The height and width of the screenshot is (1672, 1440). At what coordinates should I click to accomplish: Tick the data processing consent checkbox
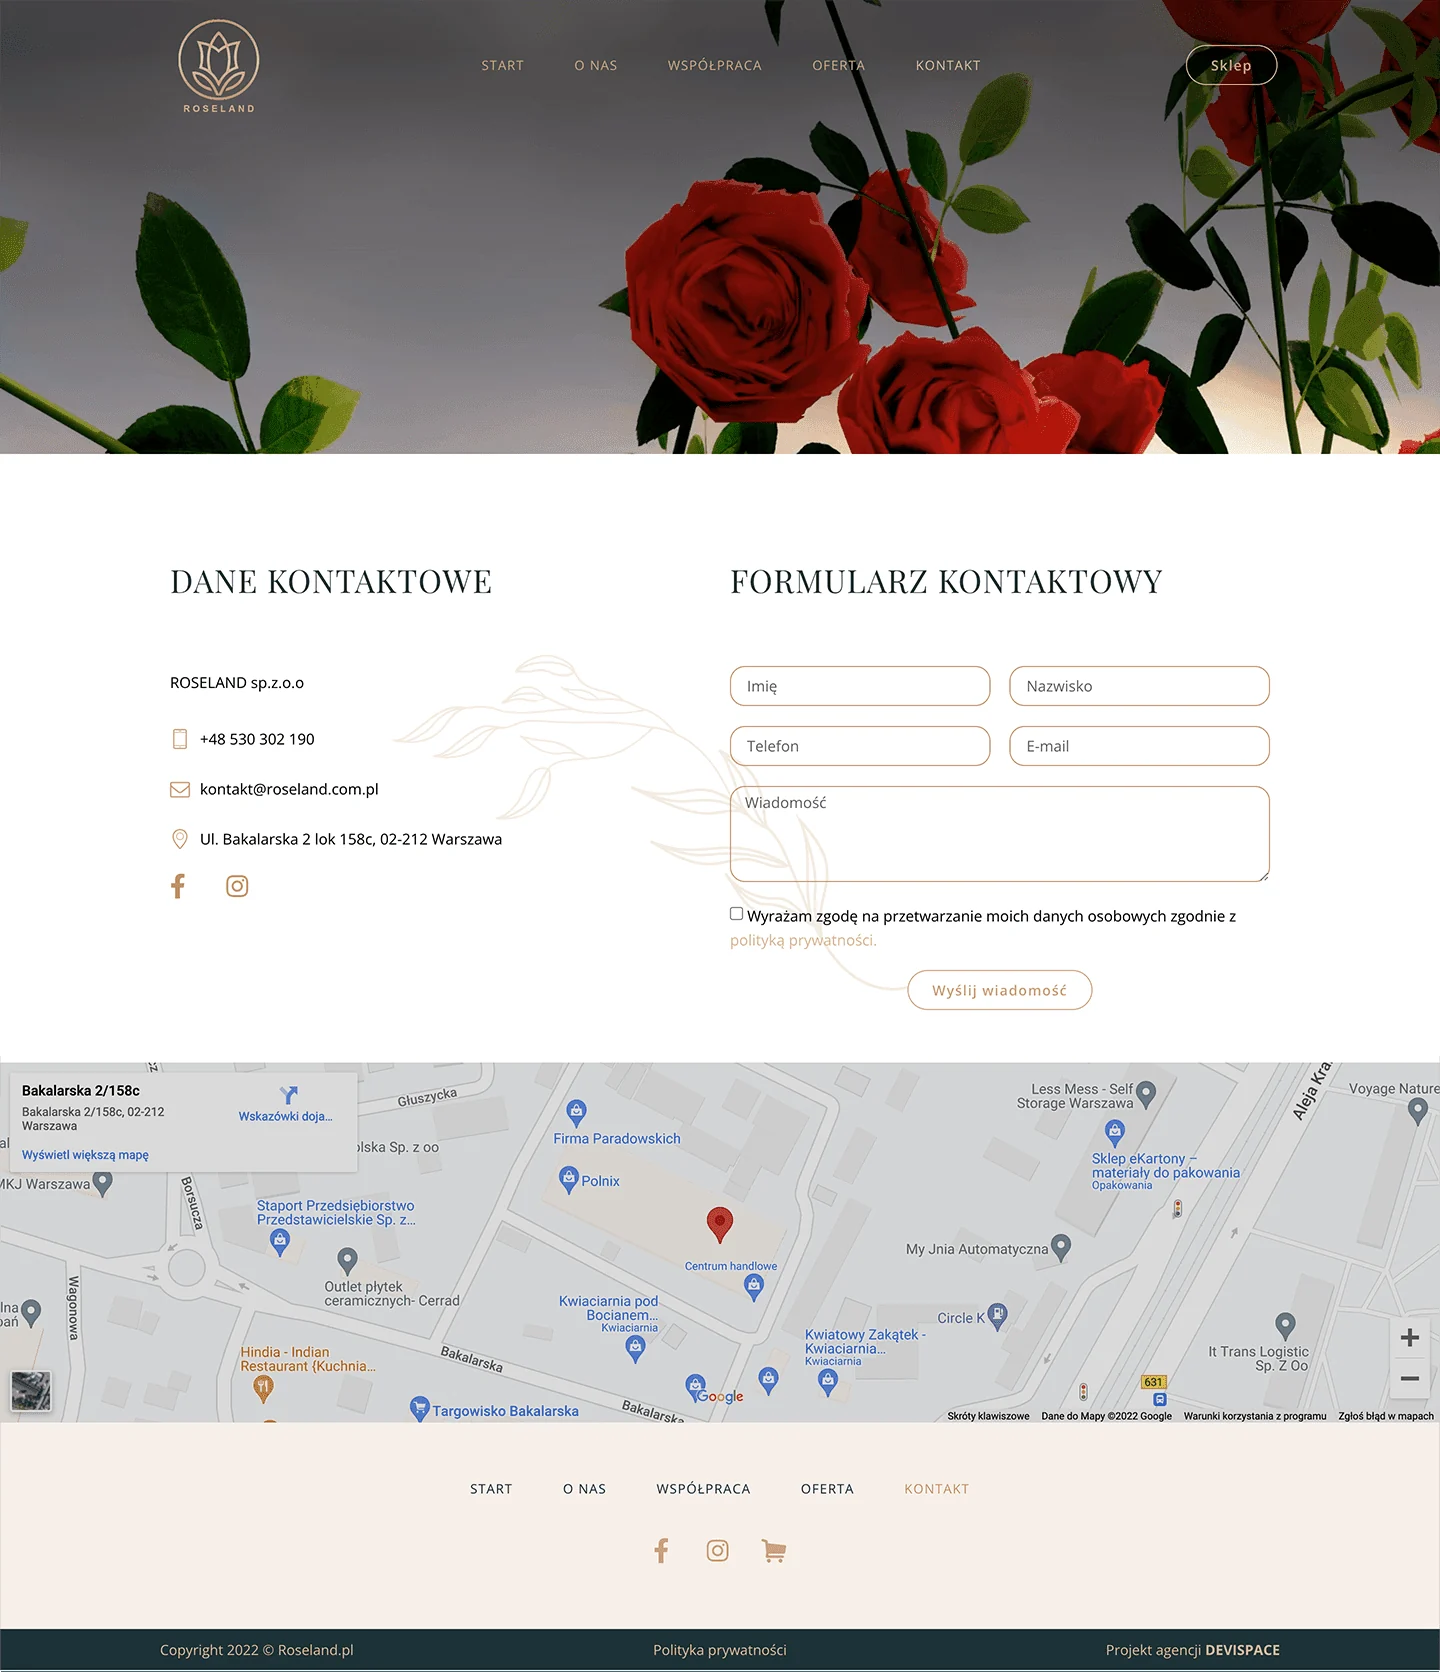737,913
